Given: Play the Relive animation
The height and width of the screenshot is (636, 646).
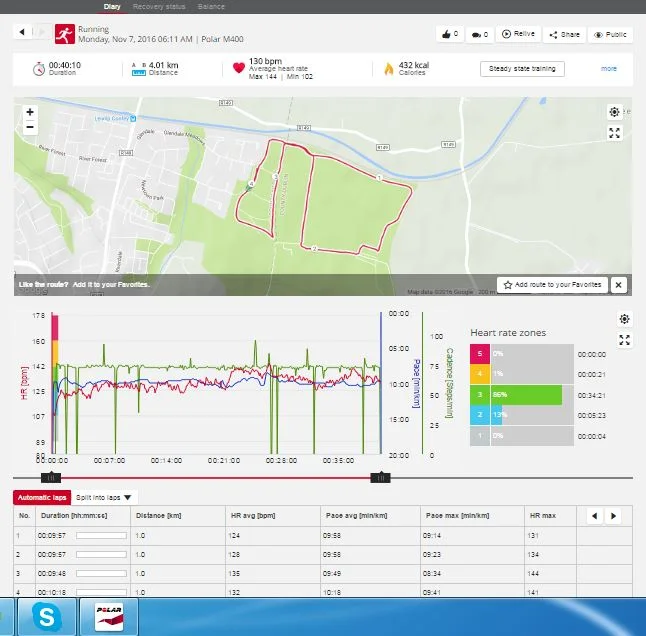Looking at the screenshot, I should [x=518, y=34].
